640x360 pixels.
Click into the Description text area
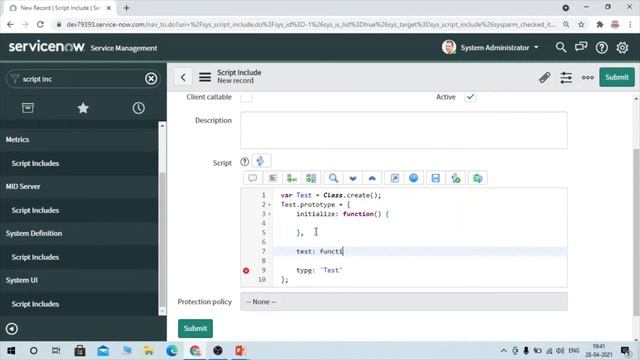(404, 130)
